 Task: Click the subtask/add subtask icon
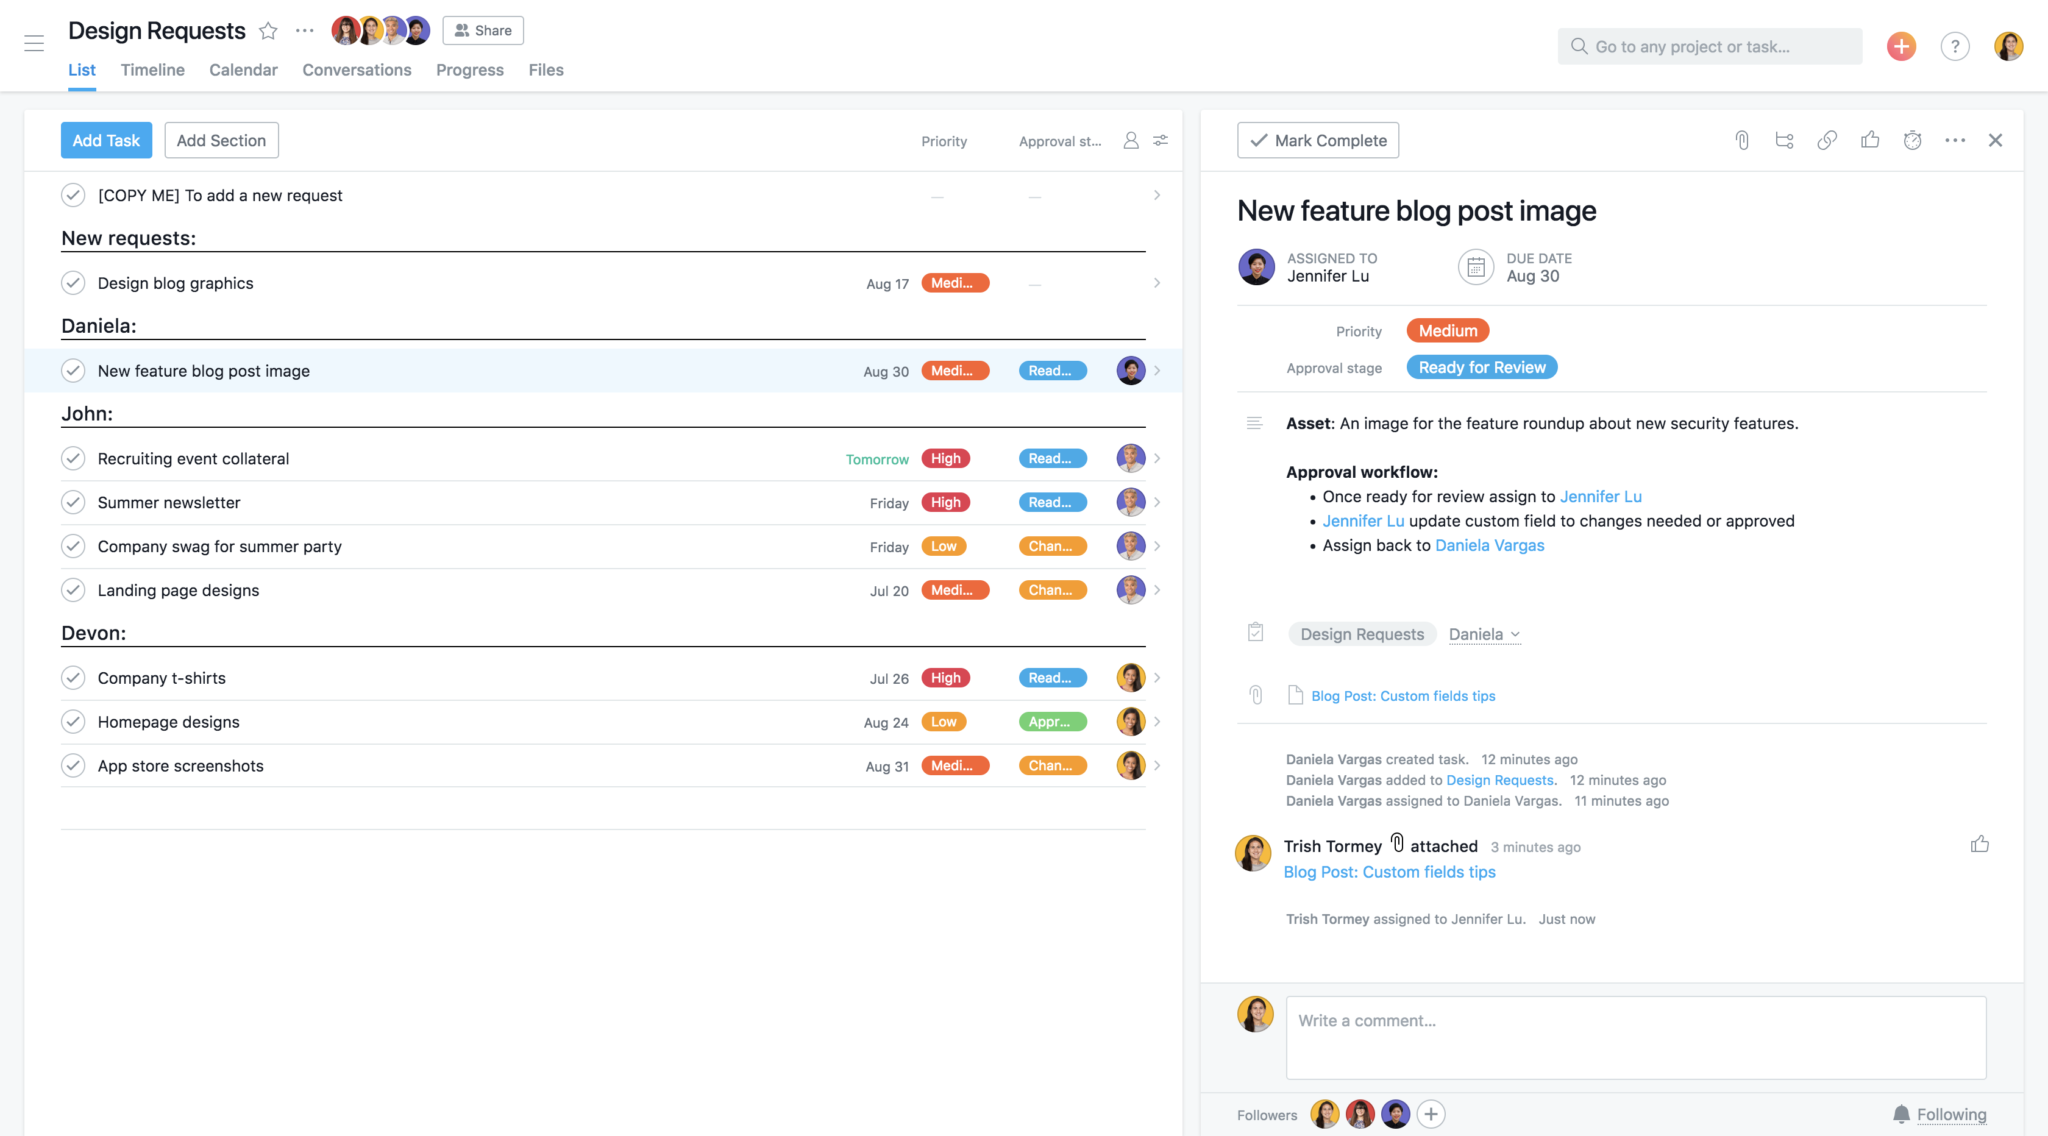1782,140
